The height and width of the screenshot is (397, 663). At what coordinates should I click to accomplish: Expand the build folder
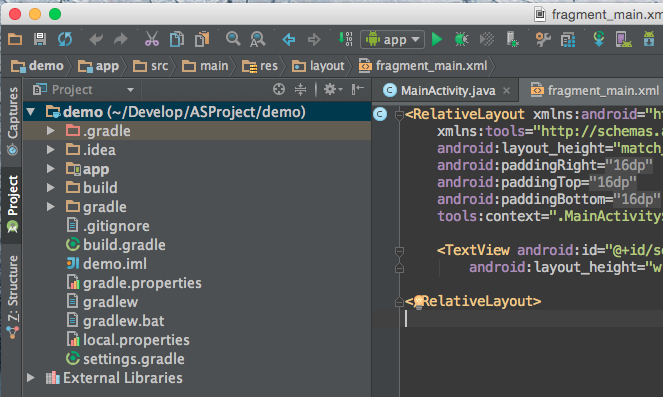click(50, 187)
